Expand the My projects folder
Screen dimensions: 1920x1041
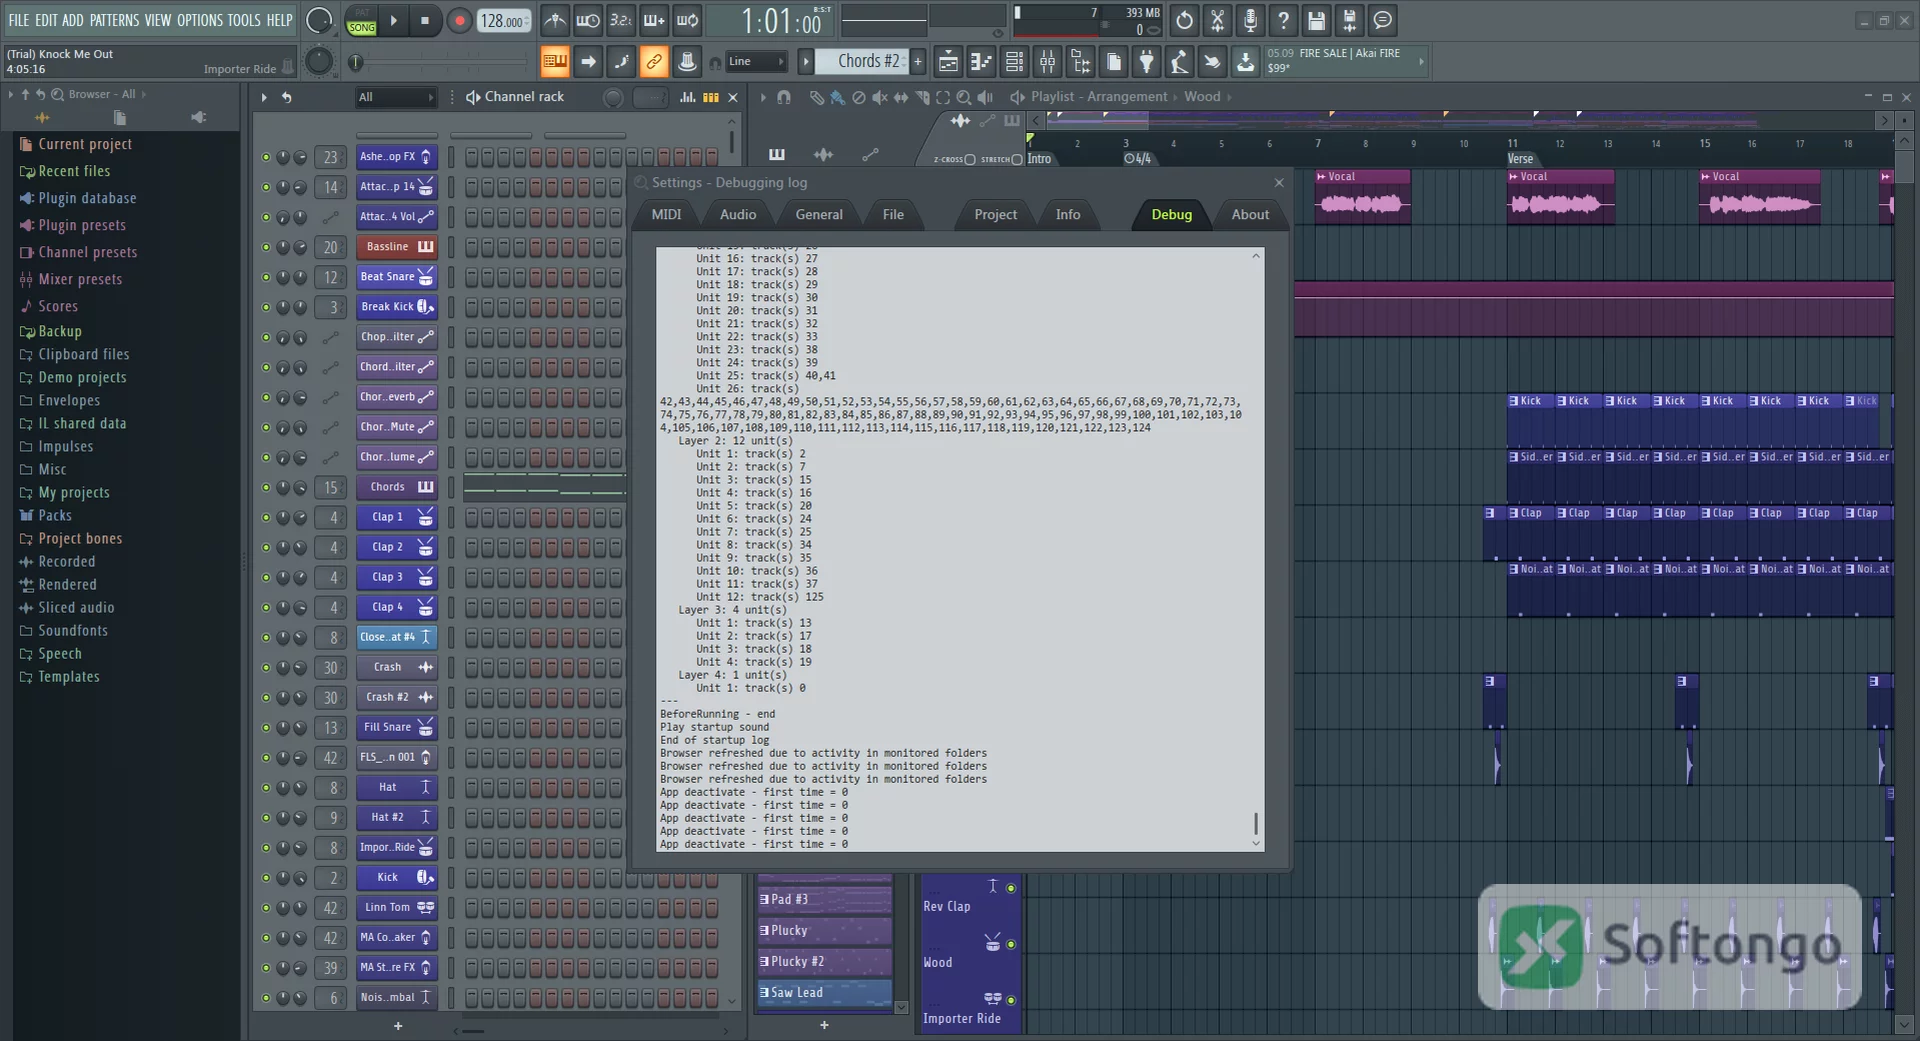(73, 492)
